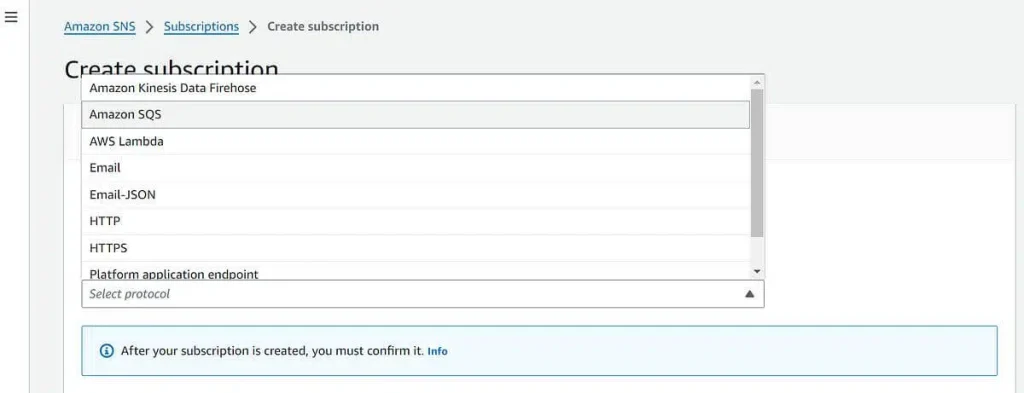Choose Amazon SQS from protocol list
The height and width of the screenshot is (393, 1024).
pos(416,115)
